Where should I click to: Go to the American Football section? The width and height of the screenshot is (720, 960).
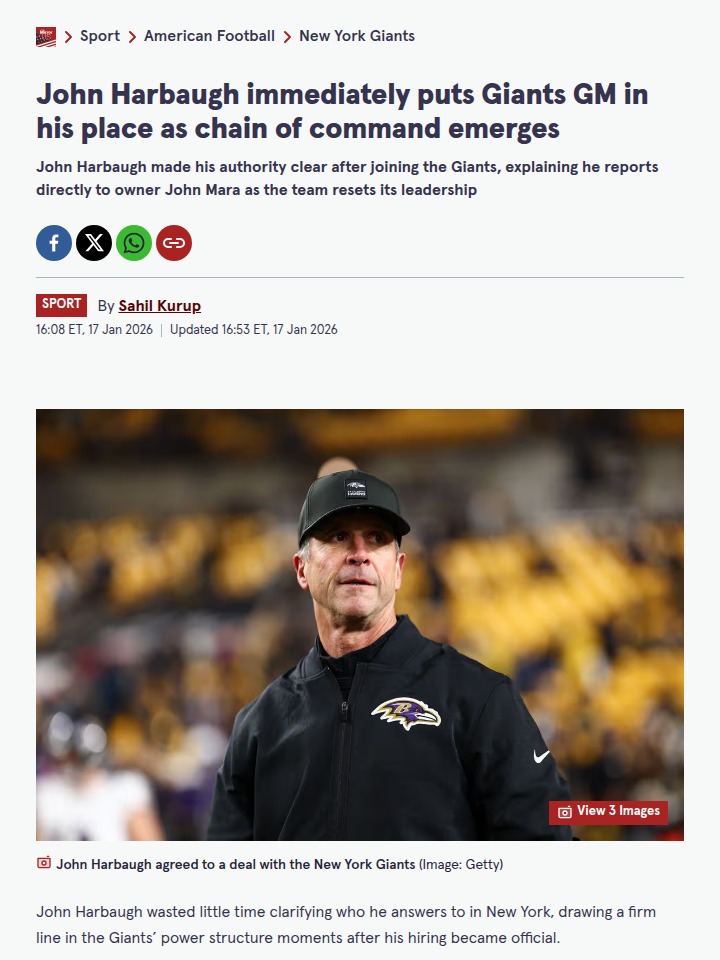point(209,36)
